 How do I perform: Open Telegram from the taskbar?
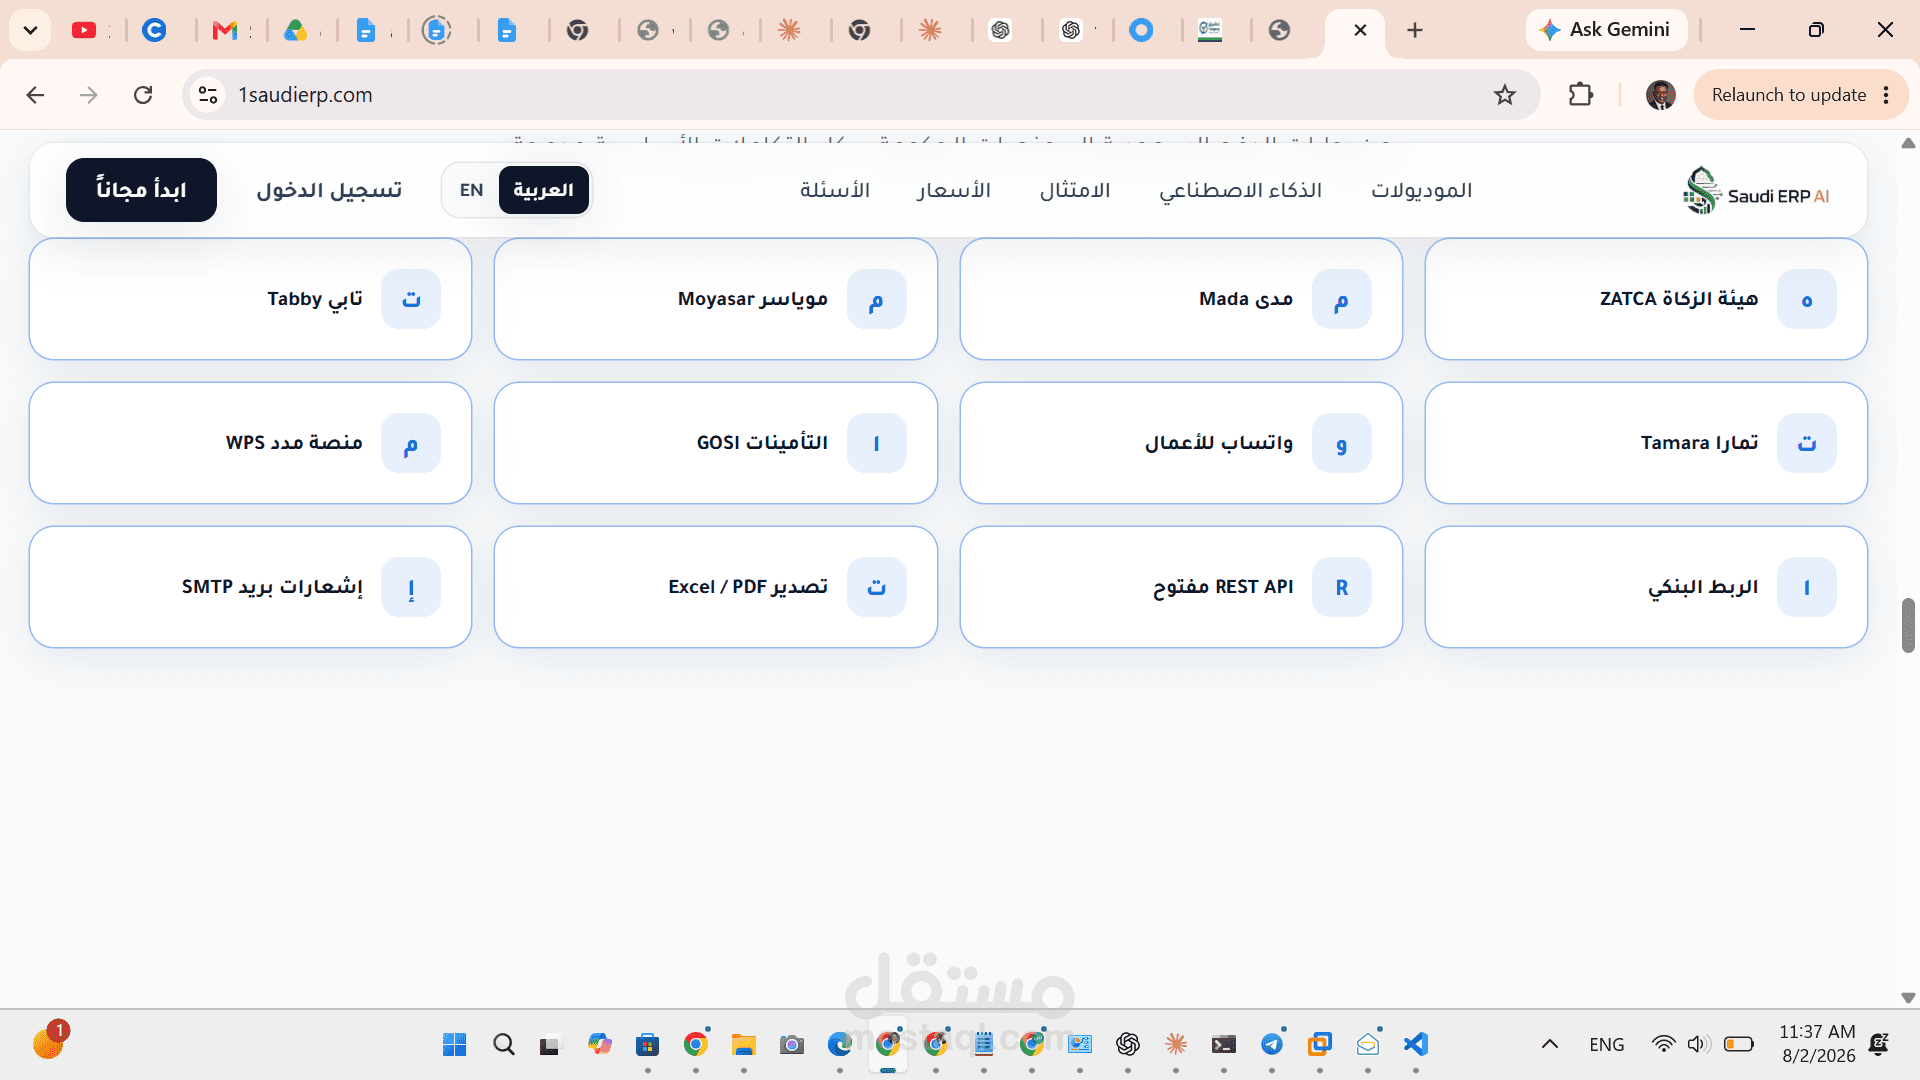[1272, 1045]
